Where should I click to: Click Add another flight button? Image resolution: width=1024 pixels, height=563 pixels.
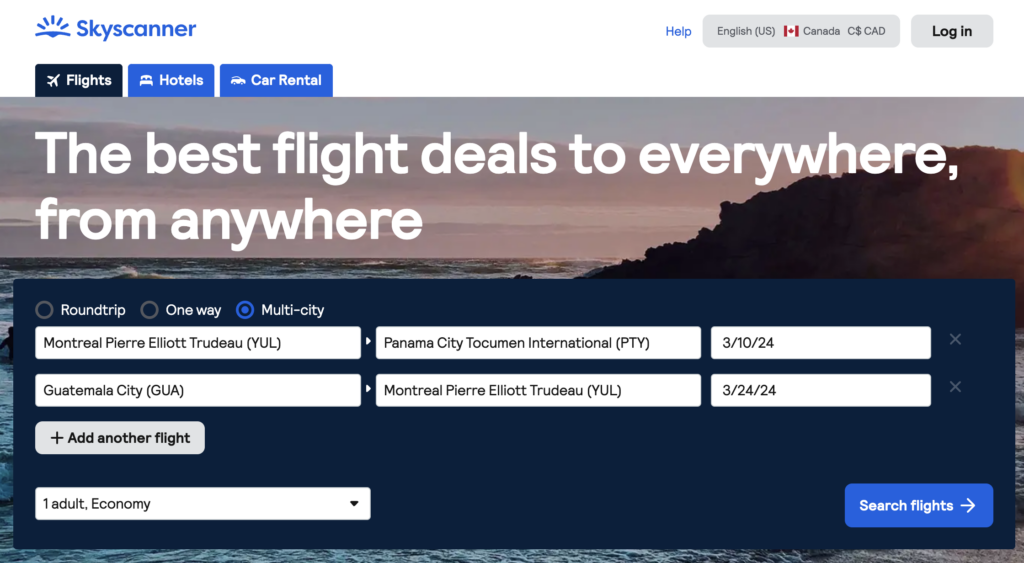pyautogui.click(x=120, y=438)
